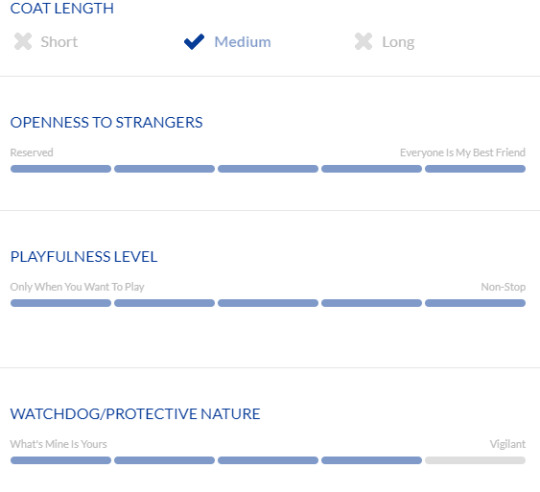Click the X icon beside Long
This screenshot has height=492, width=540.
click(x=363, y=41)
